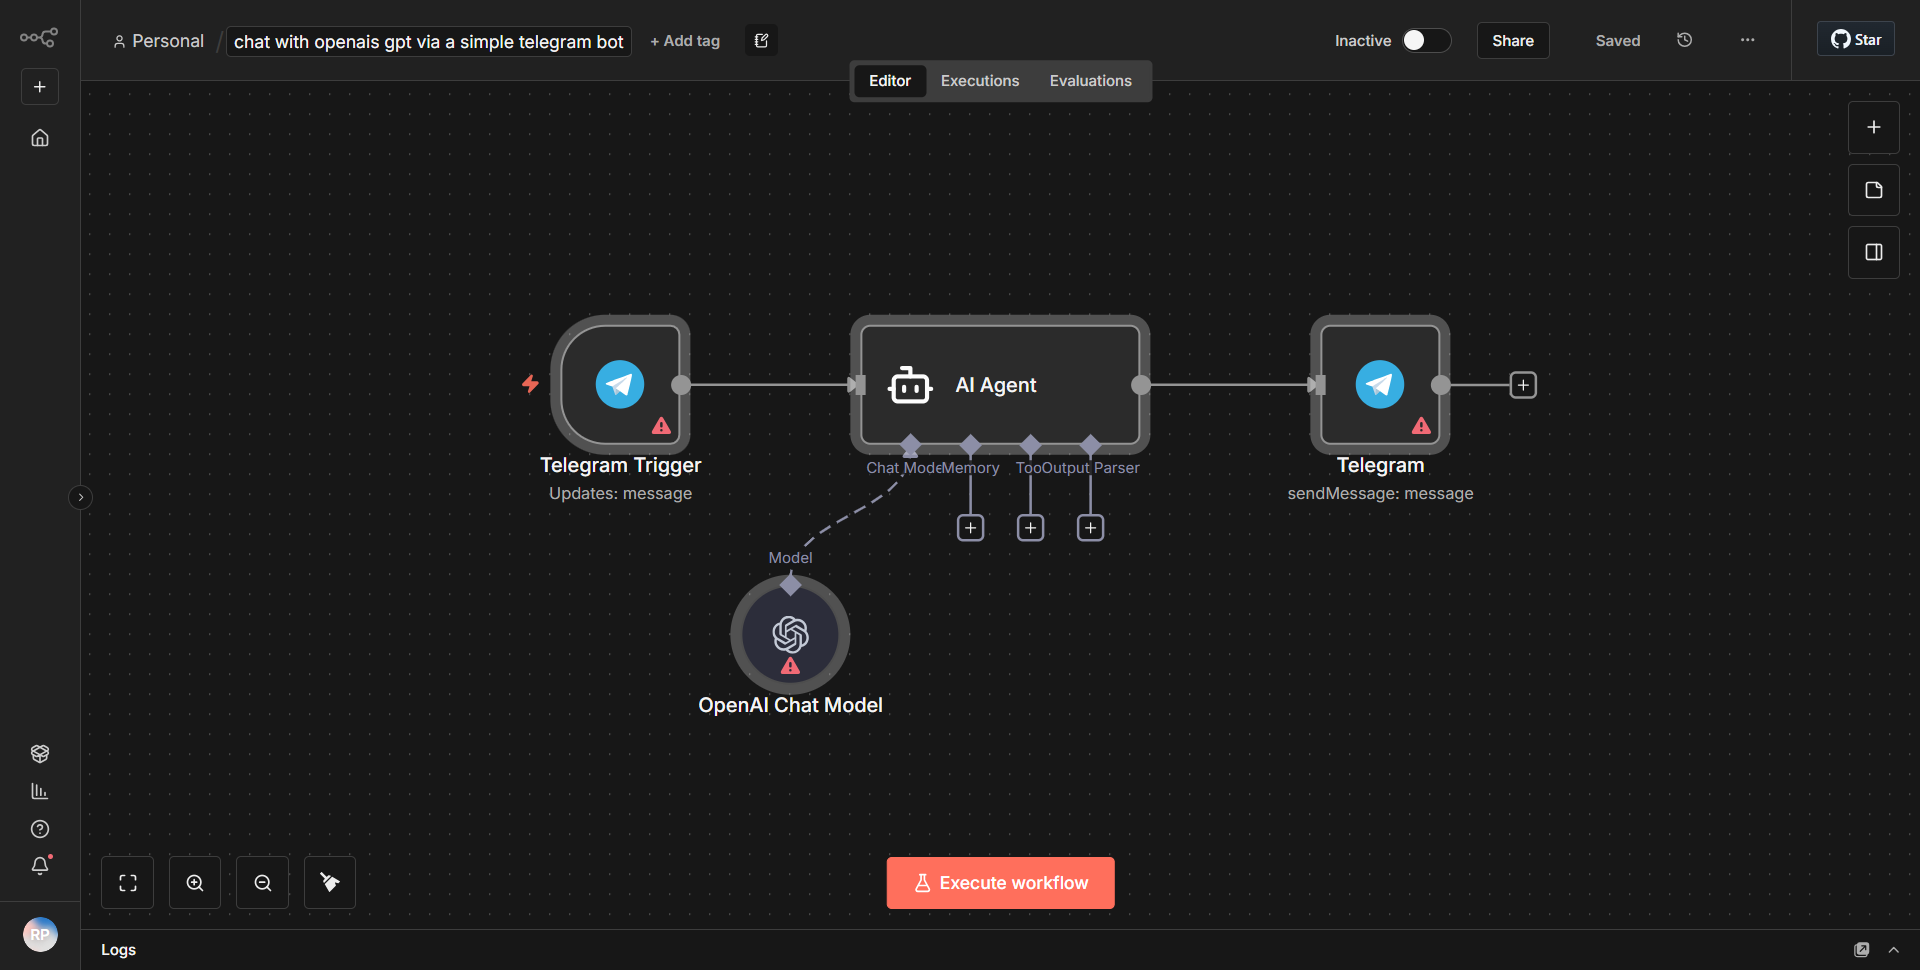
Task: Click the Execute workflow button
Action: click(1000, 882)
